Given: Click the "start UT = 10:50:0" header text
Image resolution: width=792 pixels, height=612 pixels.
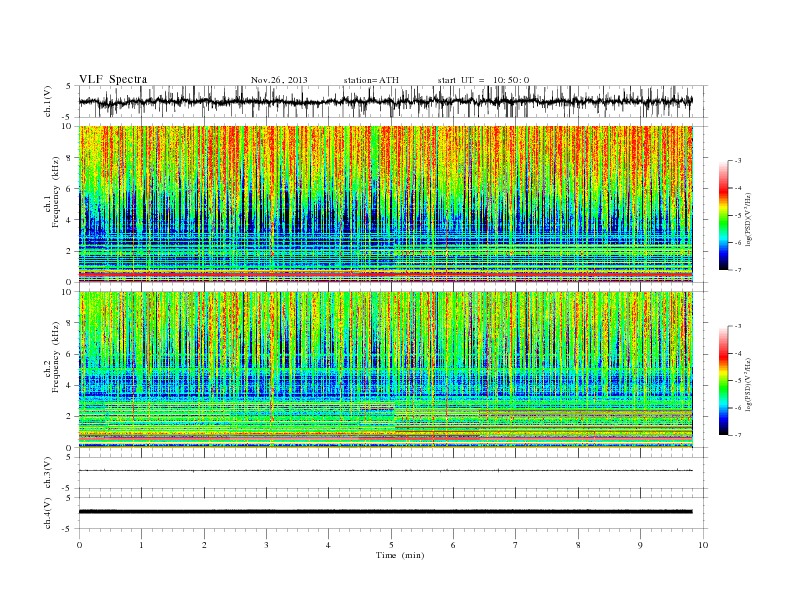Looking at the screenshot, I should click(483, 80).
